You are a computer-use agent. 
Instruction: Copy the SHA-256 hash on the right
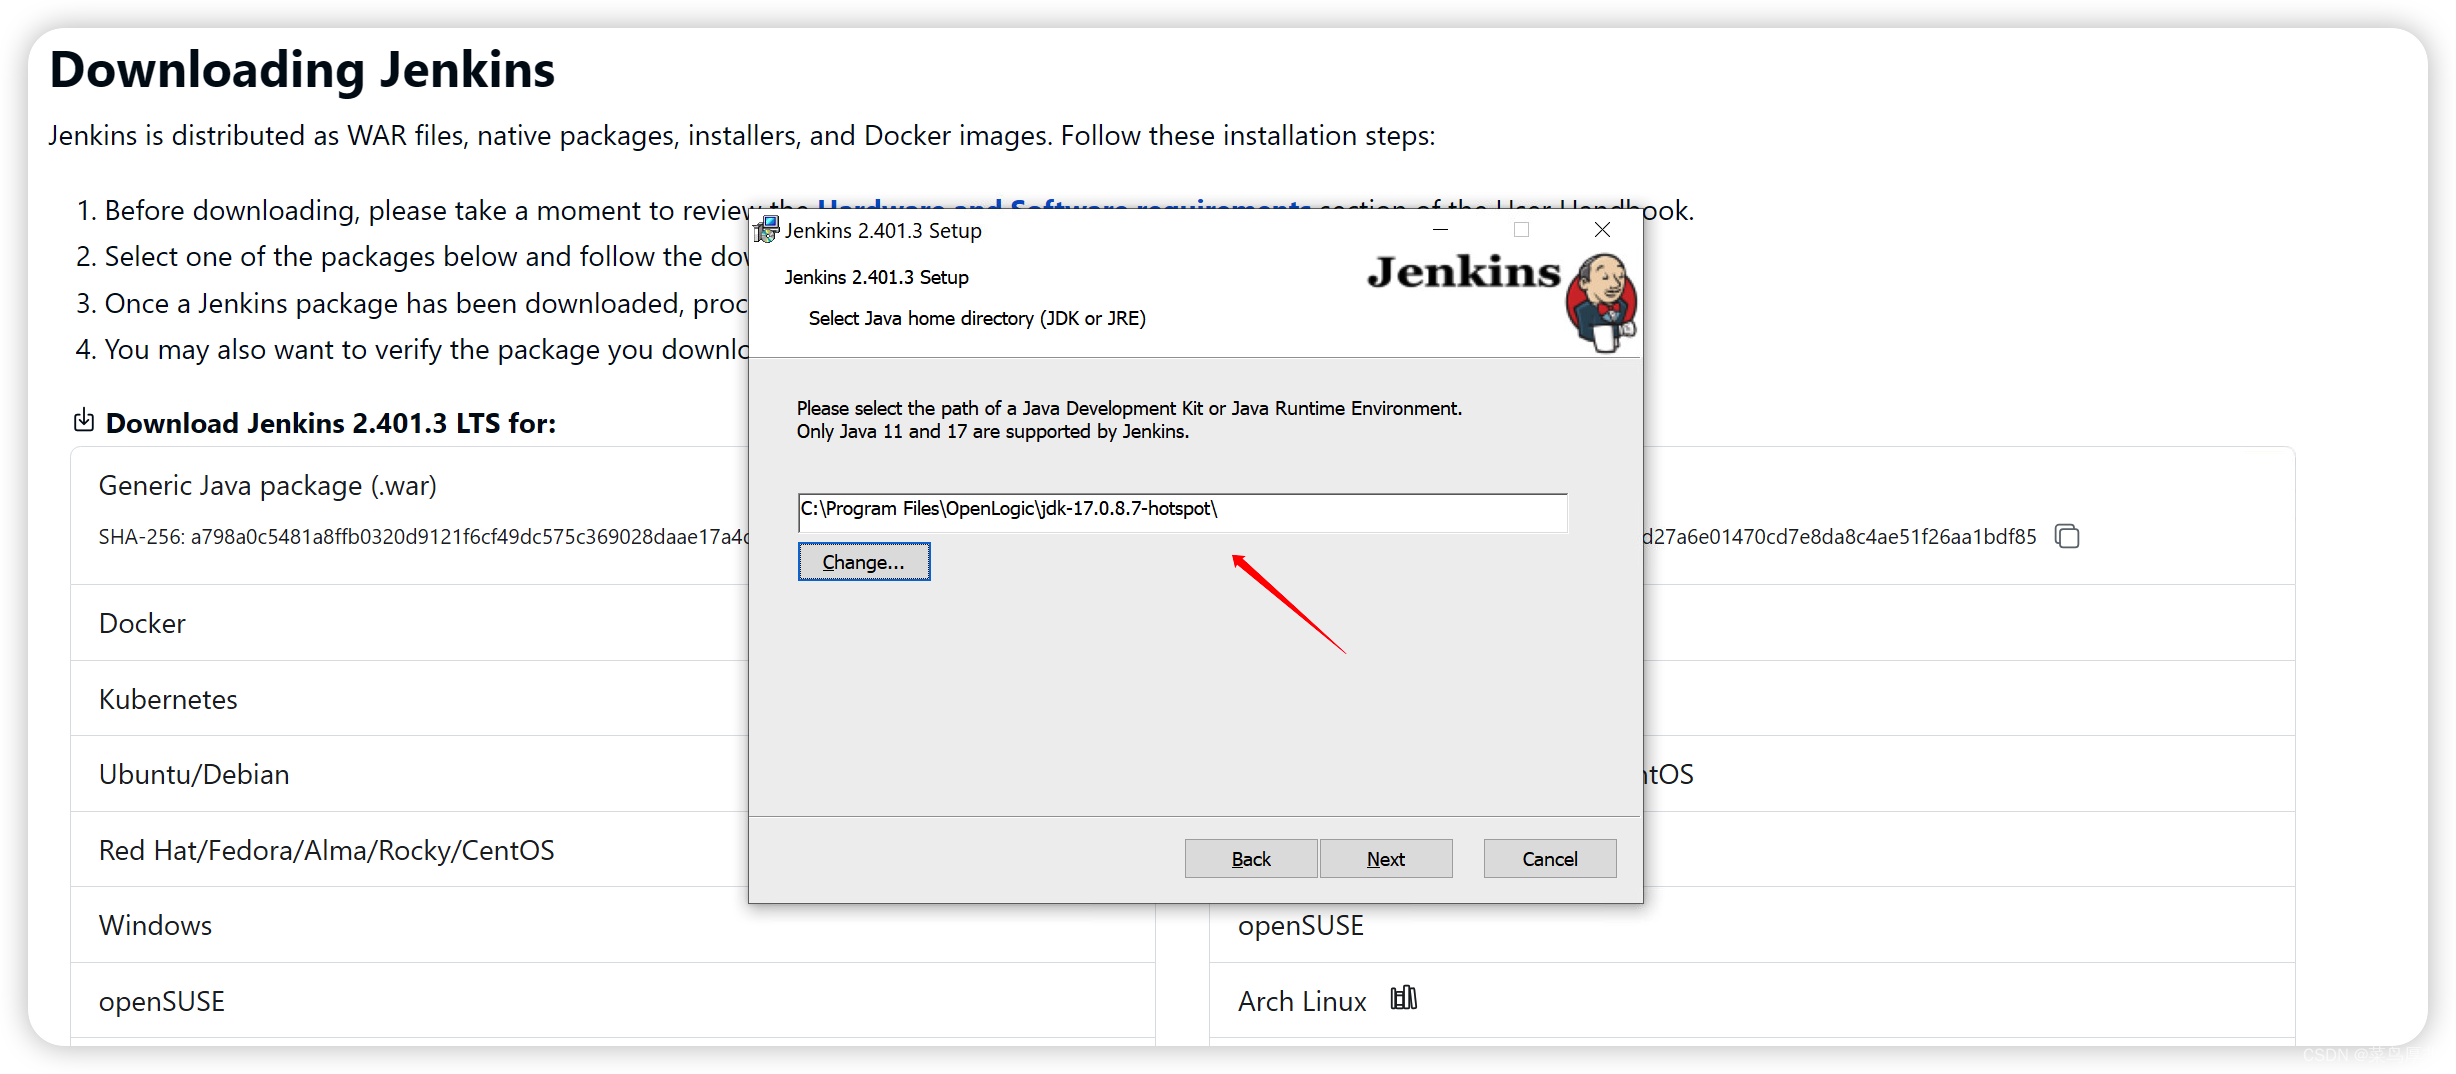tap(2067, 536)
